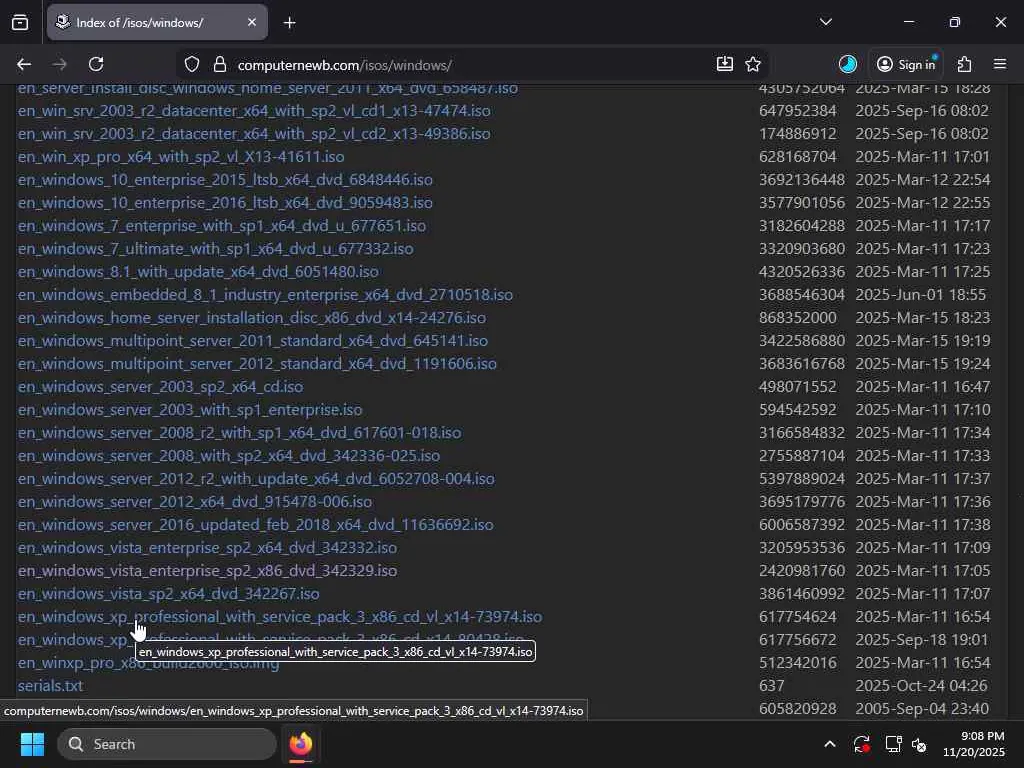Viewport: 1024px width, 768px height.
Task: Open en_windows_server_2003_sp2_x64_cd.iso
Action: click(x=161, y=387)
